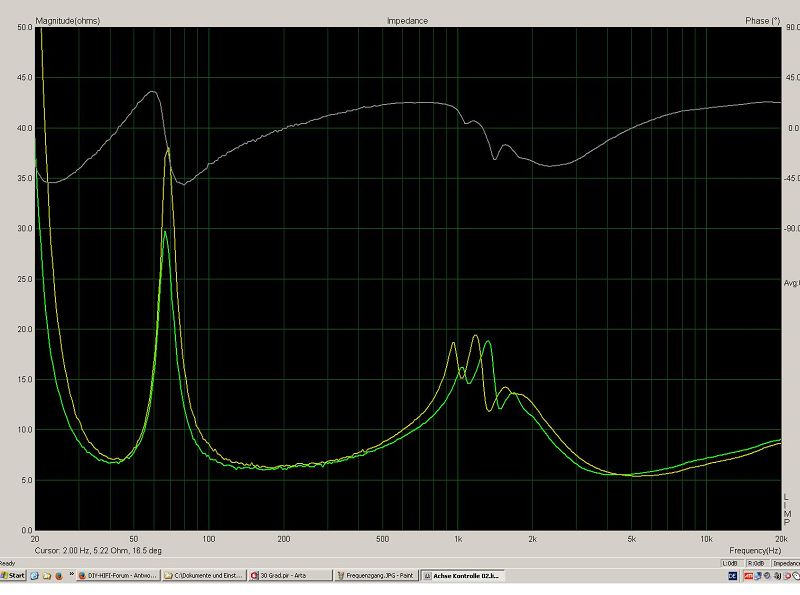Switch to the Frequenzgang.JPG - Paint window
The width and height of the screenshot is (800, 595).
(376, 576)
